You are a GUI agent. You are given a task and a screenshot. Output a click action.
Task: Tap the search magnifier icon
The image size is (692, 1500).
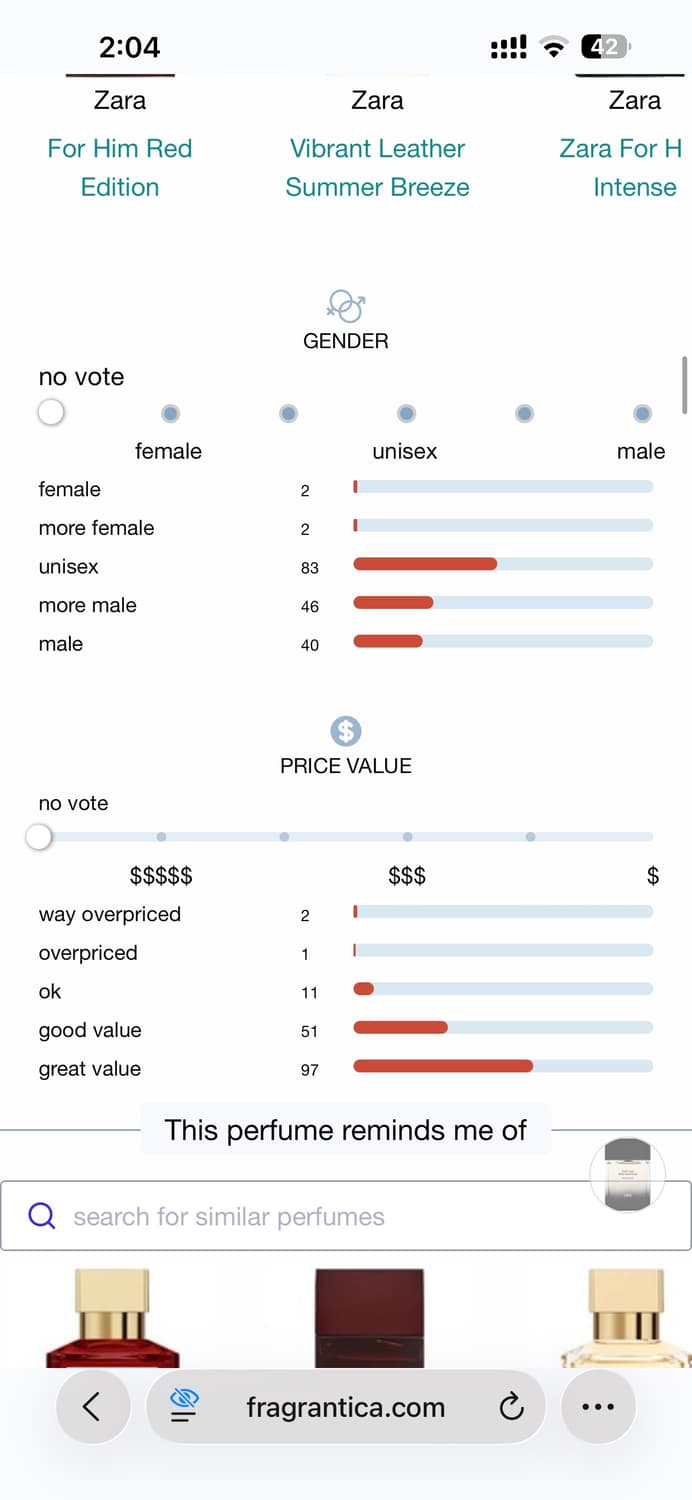click(42, 1216)
